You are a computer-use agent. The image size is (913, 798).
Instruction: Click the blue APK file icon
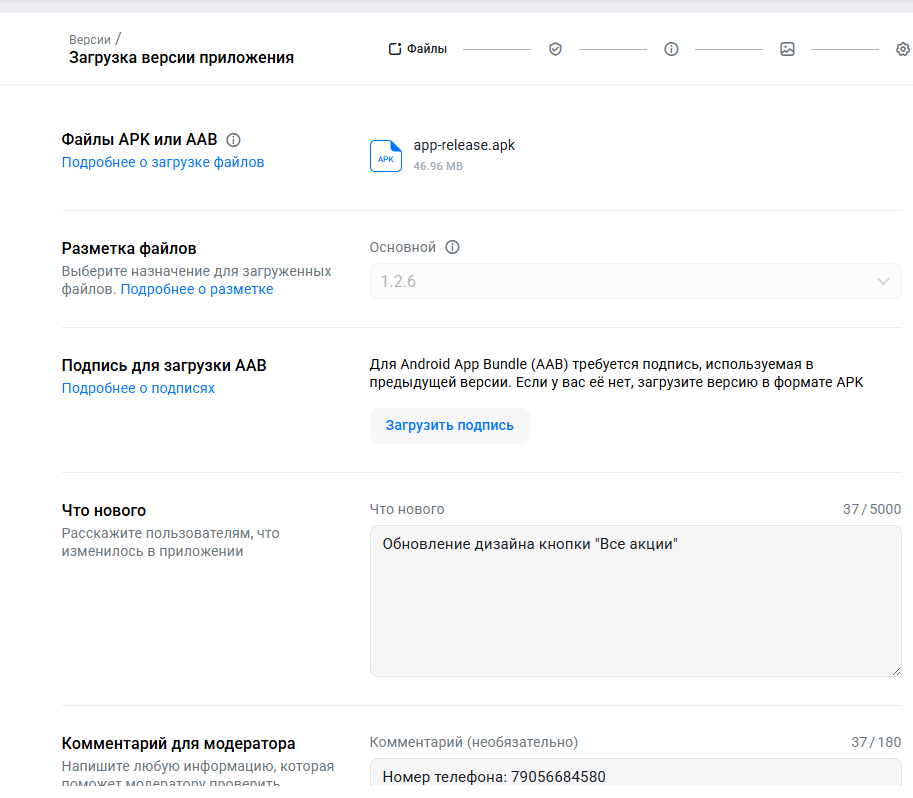pos(385,156)
